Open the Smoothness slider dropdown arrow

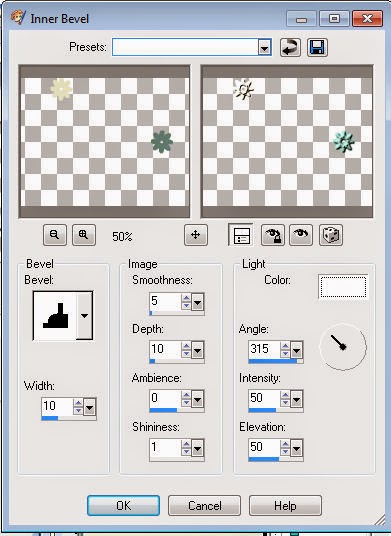pos(198,302)
